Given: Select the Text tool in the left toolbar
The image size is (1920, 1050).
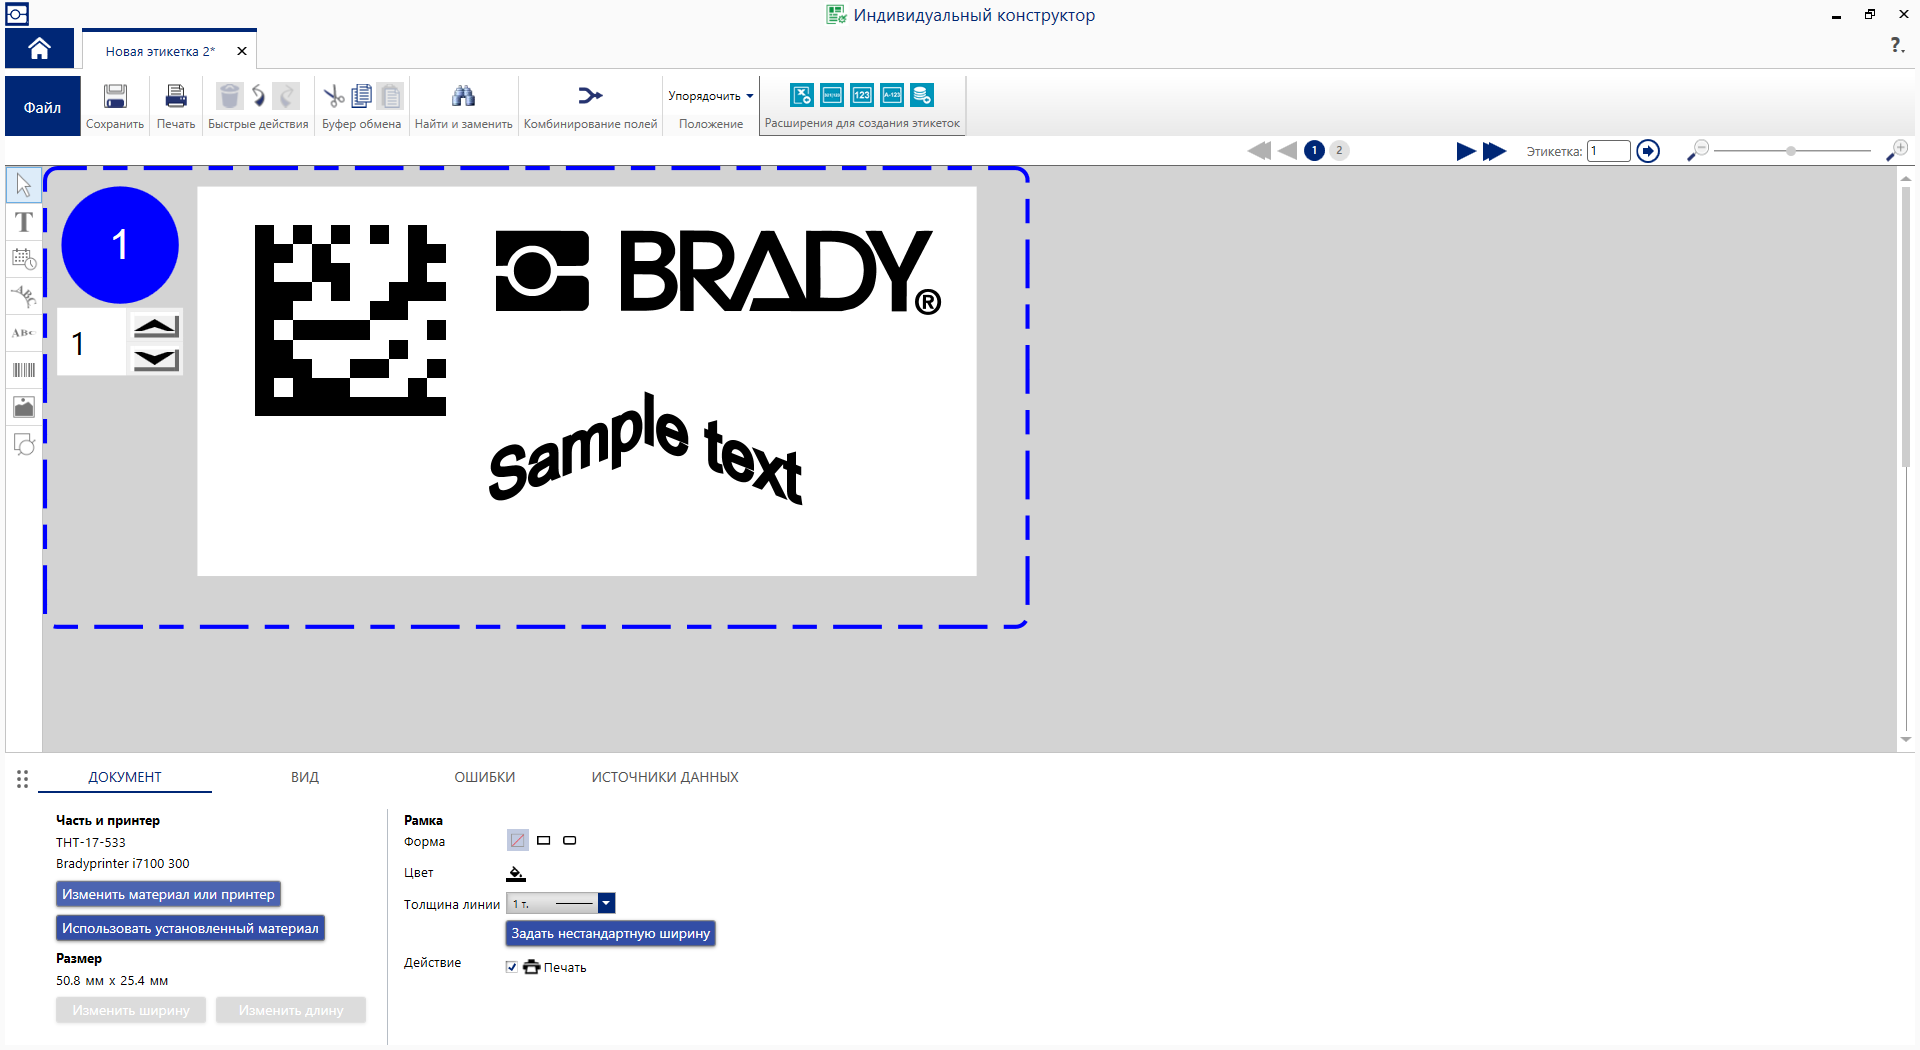Looking at the screenshot, I should coord(23,222).
